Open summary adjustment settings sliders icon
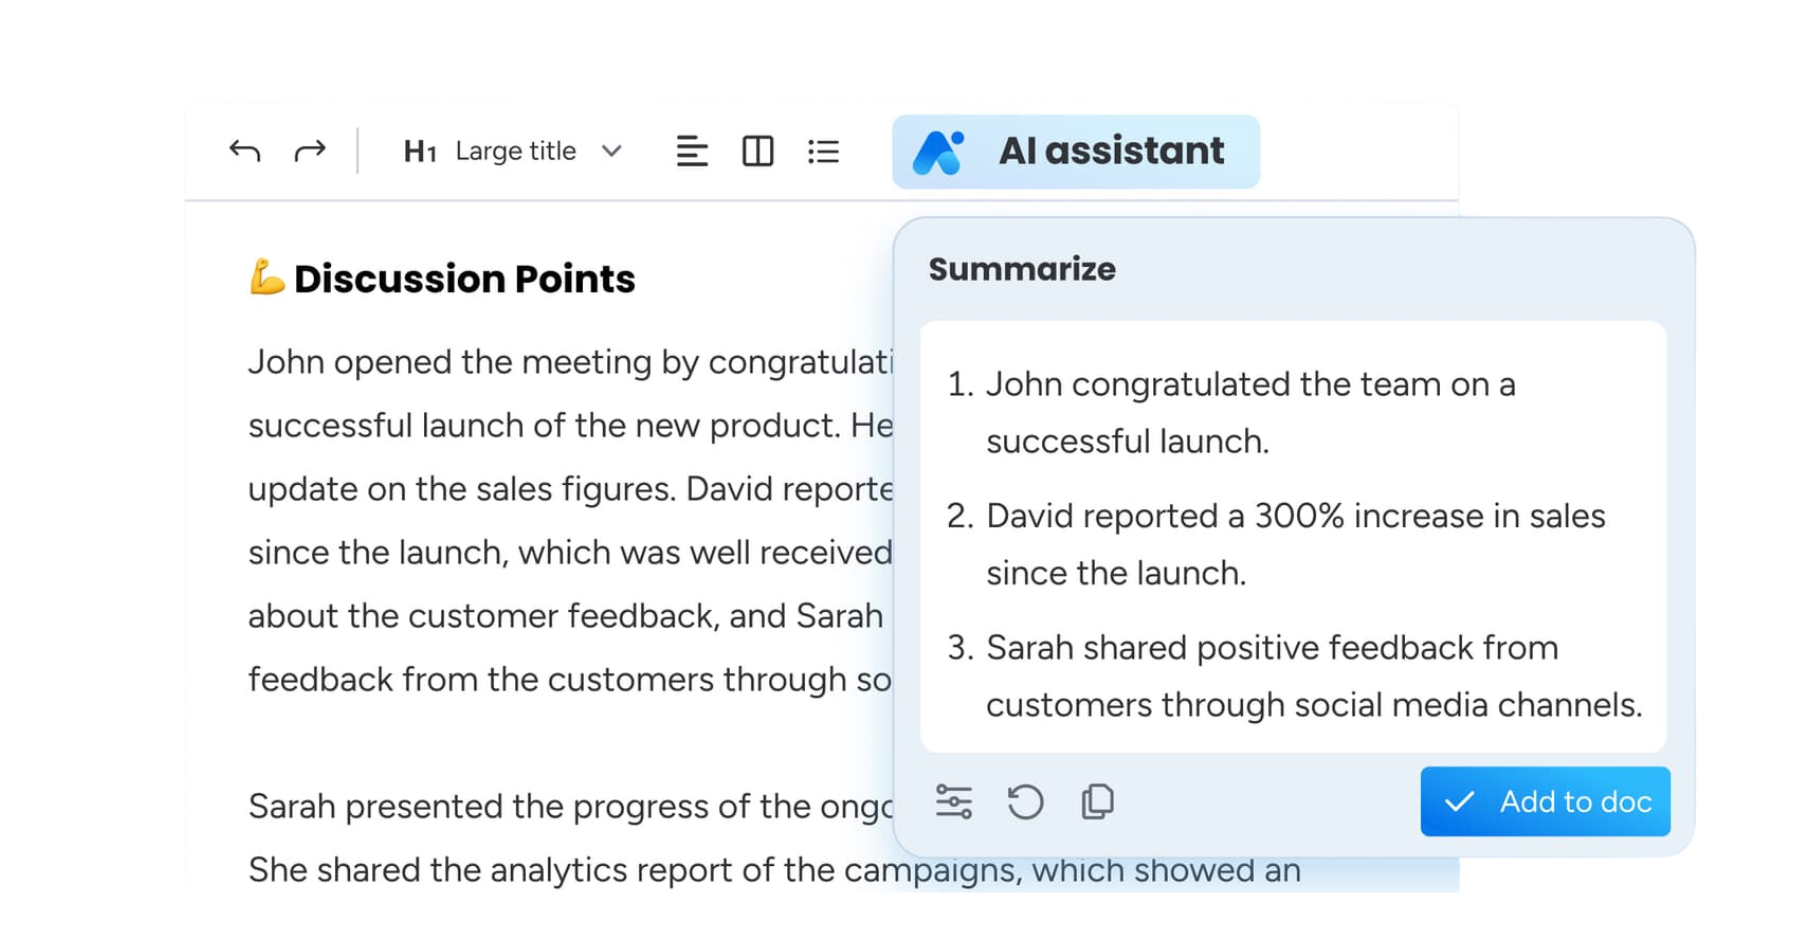Viewport: 1805px width, 945px height. tap(953, 802)
